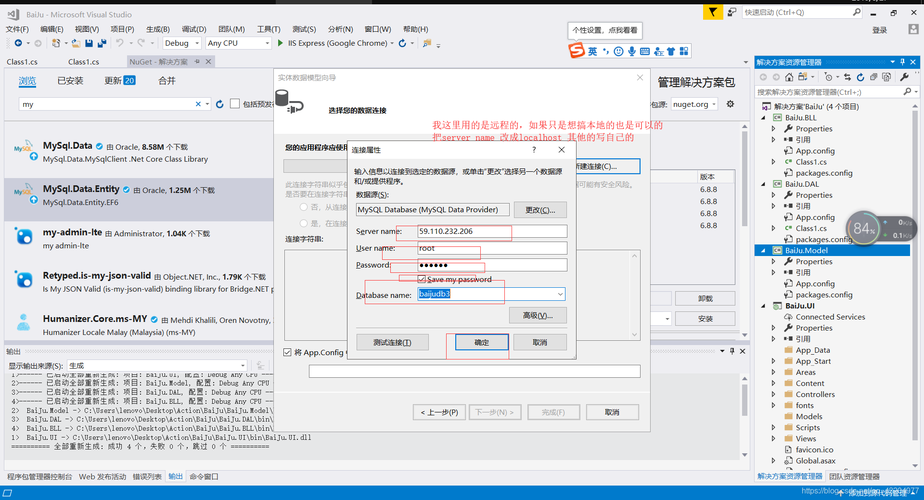Click the Save All toolbar icon
924x500 pixels.
click(x=102, y=43)
